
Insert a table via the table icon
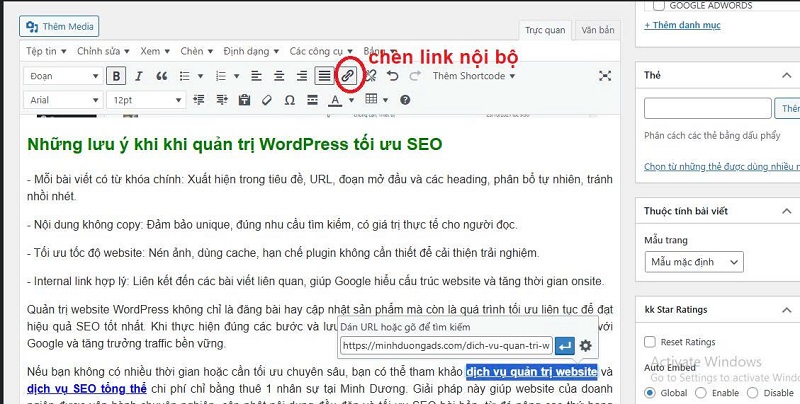tap(371, 99)
